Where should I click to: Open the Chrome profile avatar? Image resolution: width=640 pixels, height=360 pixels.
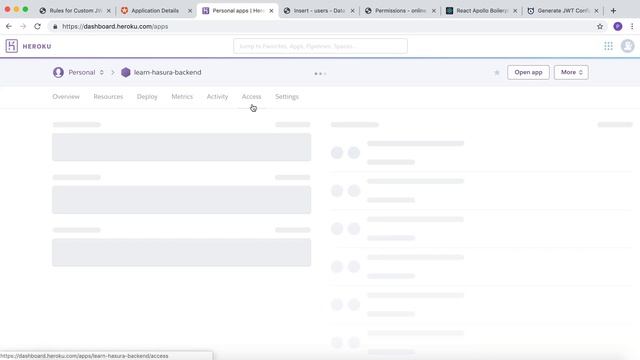pyautogui.click(x=618, y=27)
